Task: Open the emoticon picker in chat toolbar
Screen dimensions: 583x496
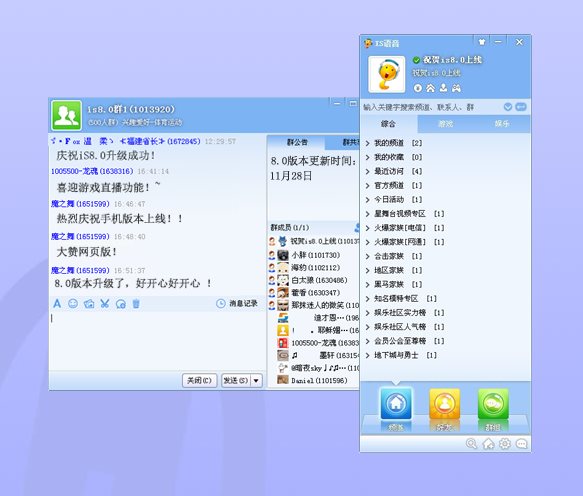Action: pyautogui.click(x=73, y=304)
